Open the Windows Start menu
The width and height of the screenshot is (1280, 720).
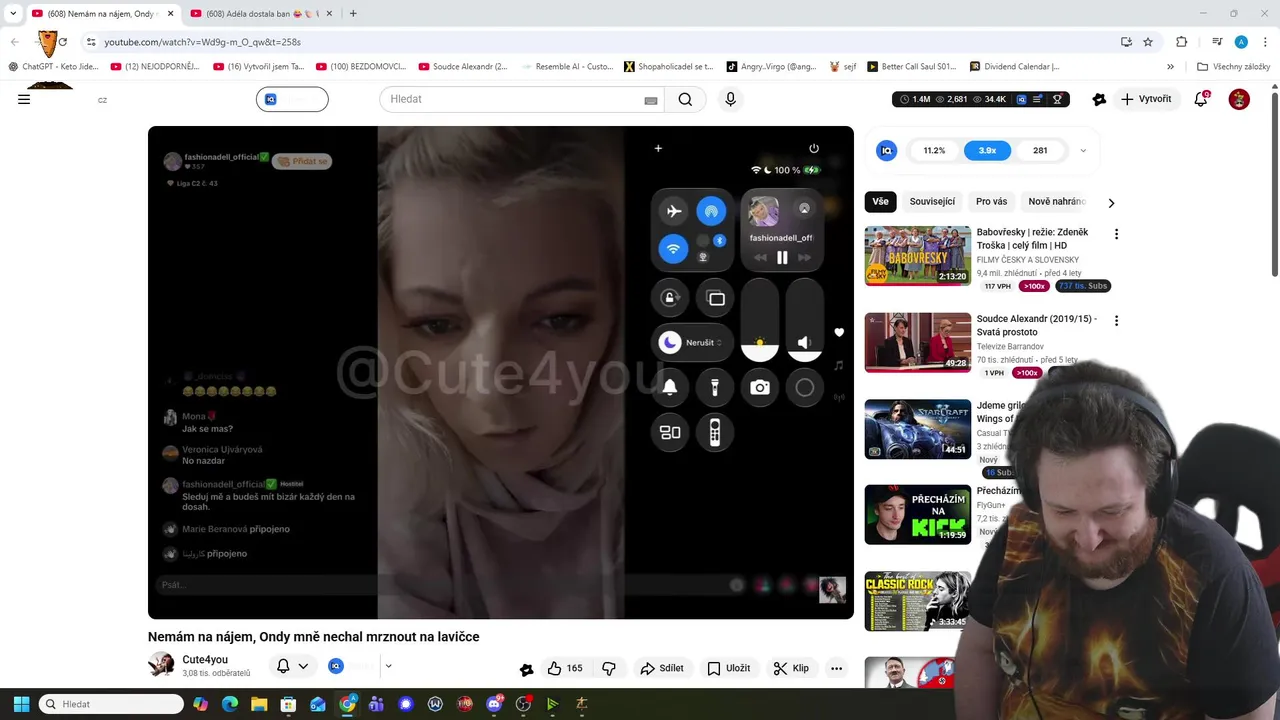tap(21, 704)
